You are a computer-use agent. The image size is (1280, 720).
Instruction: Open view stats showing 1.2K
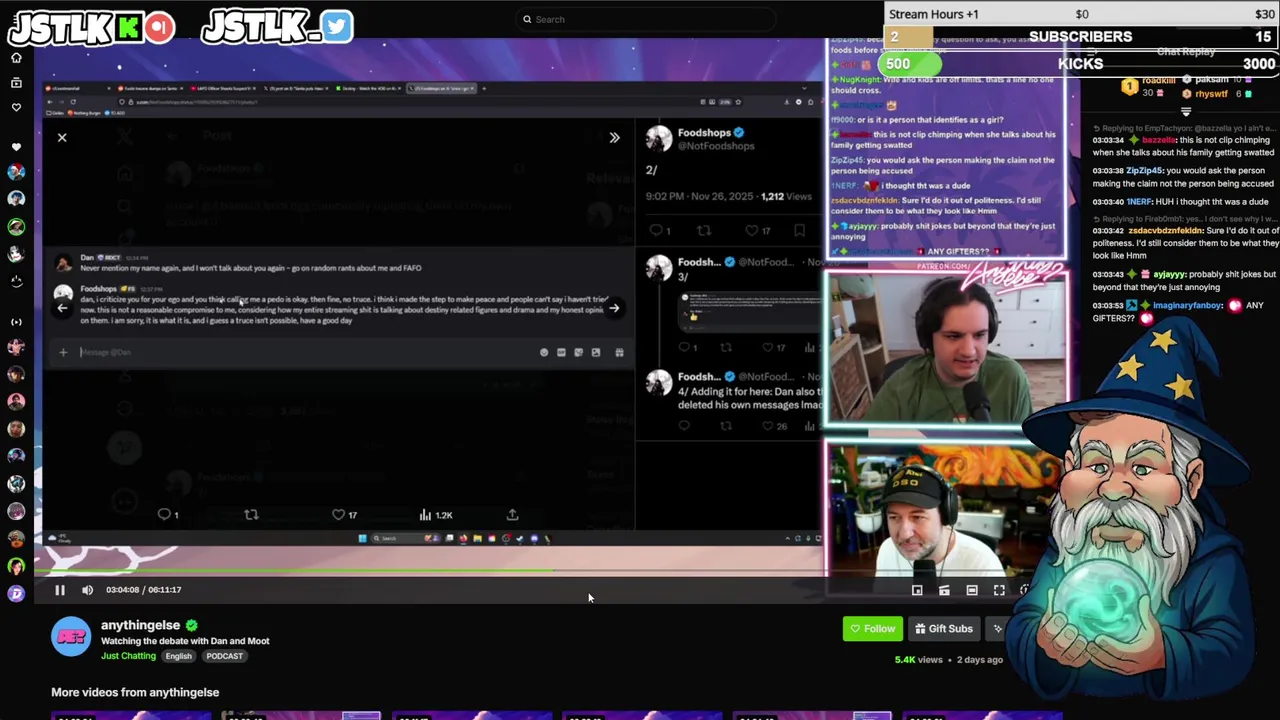pos(436,515)
